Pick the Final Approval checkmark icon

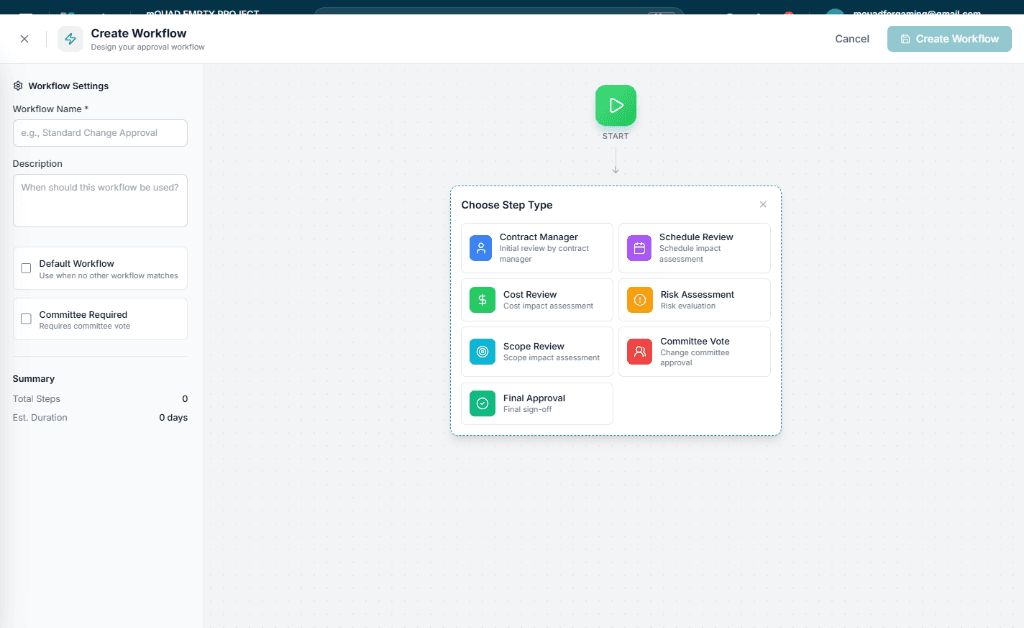482,404
